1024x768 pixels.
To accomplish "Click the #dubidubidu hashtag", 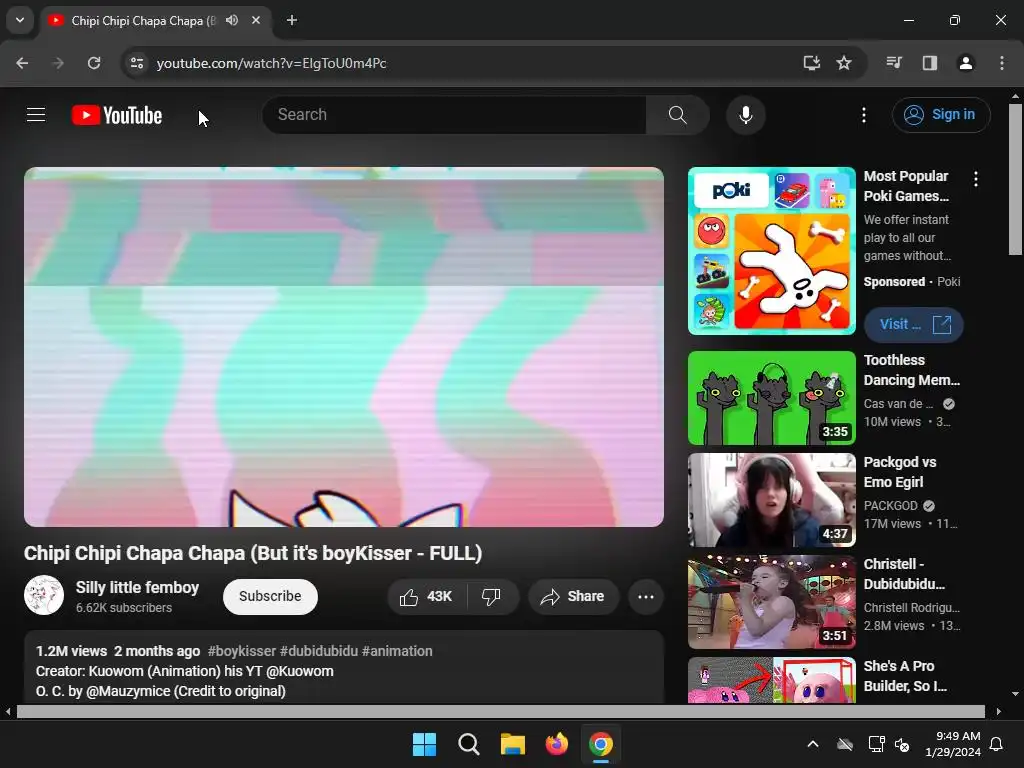I will (319, 651).
